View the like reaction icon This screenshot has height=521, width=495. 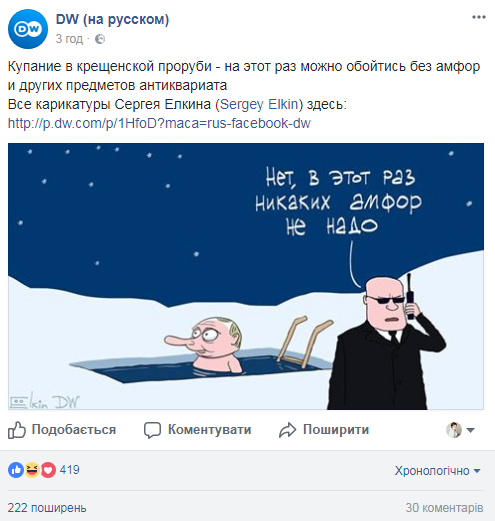click(x=16, y=470)
